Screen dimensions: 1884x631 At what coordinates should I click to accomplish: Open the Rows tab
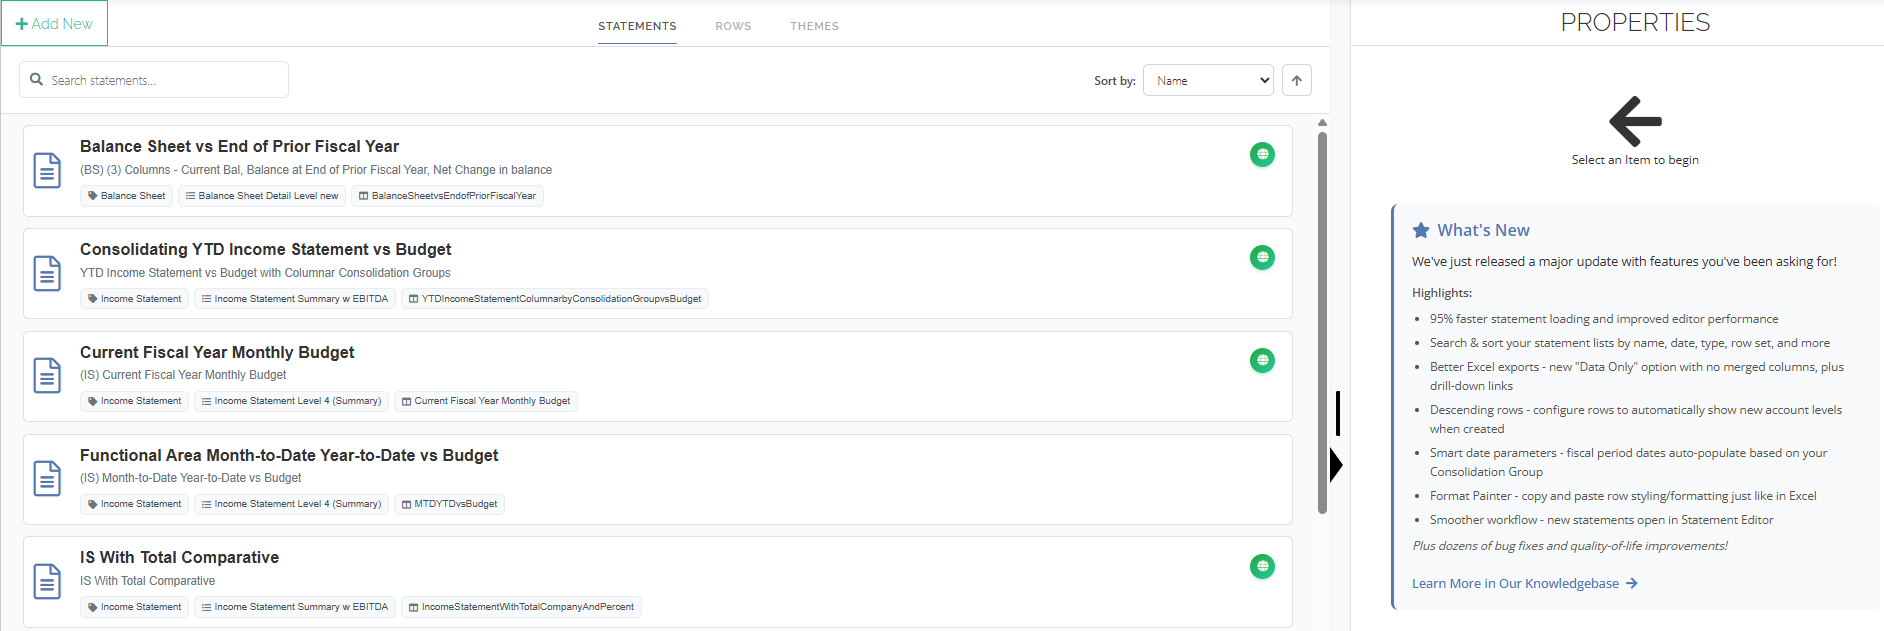[x=733, y=26]
